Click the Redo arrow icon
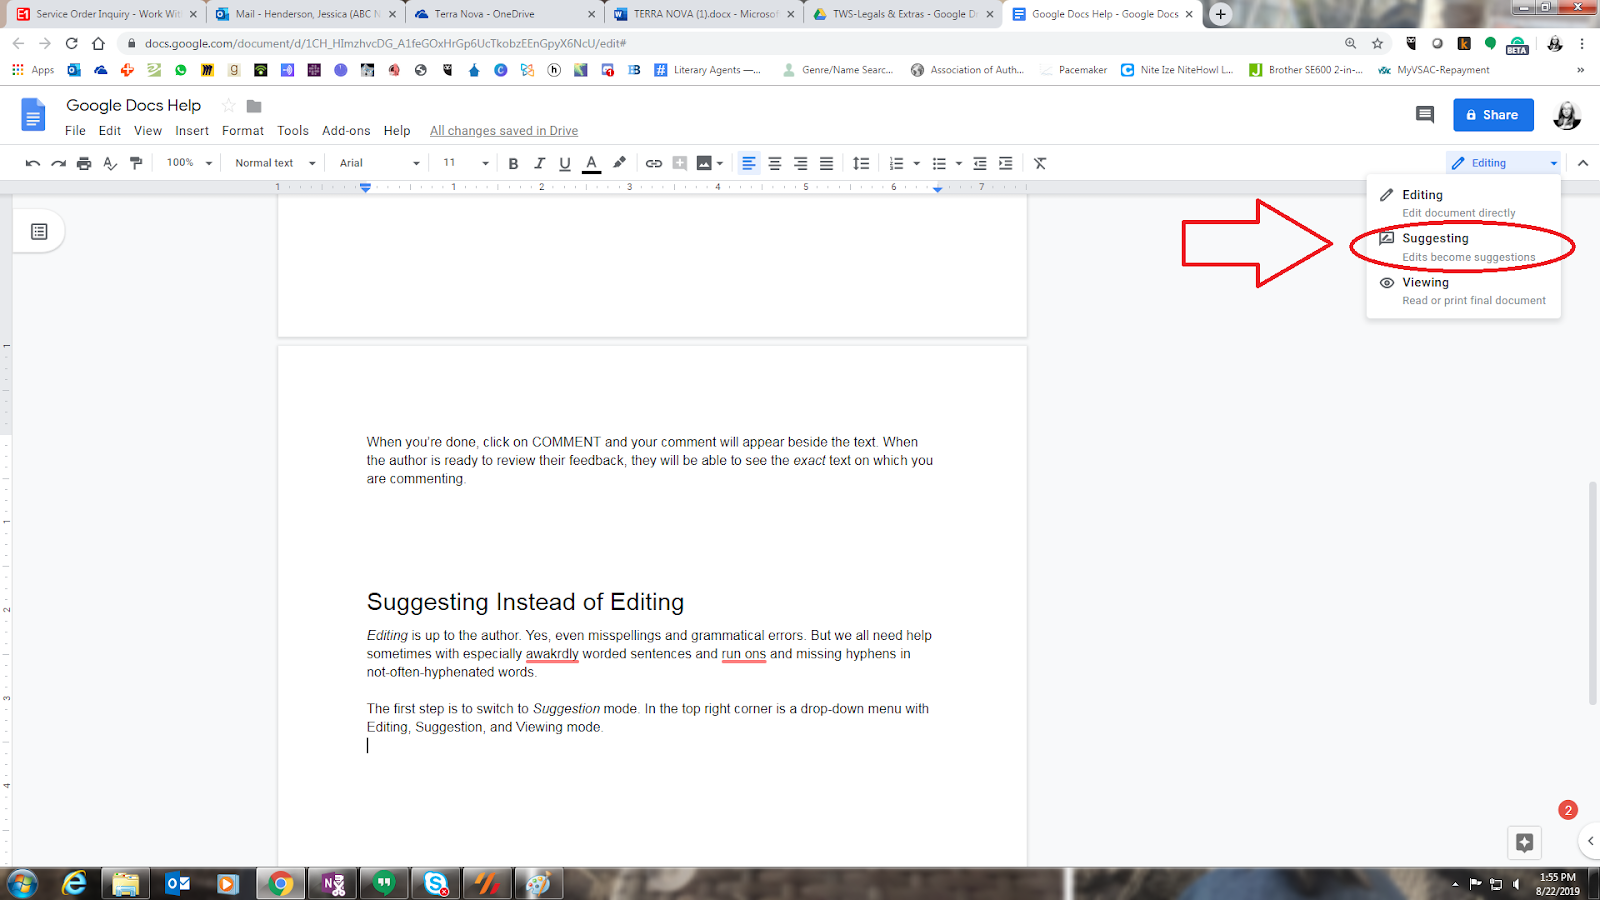 point(59,163)
